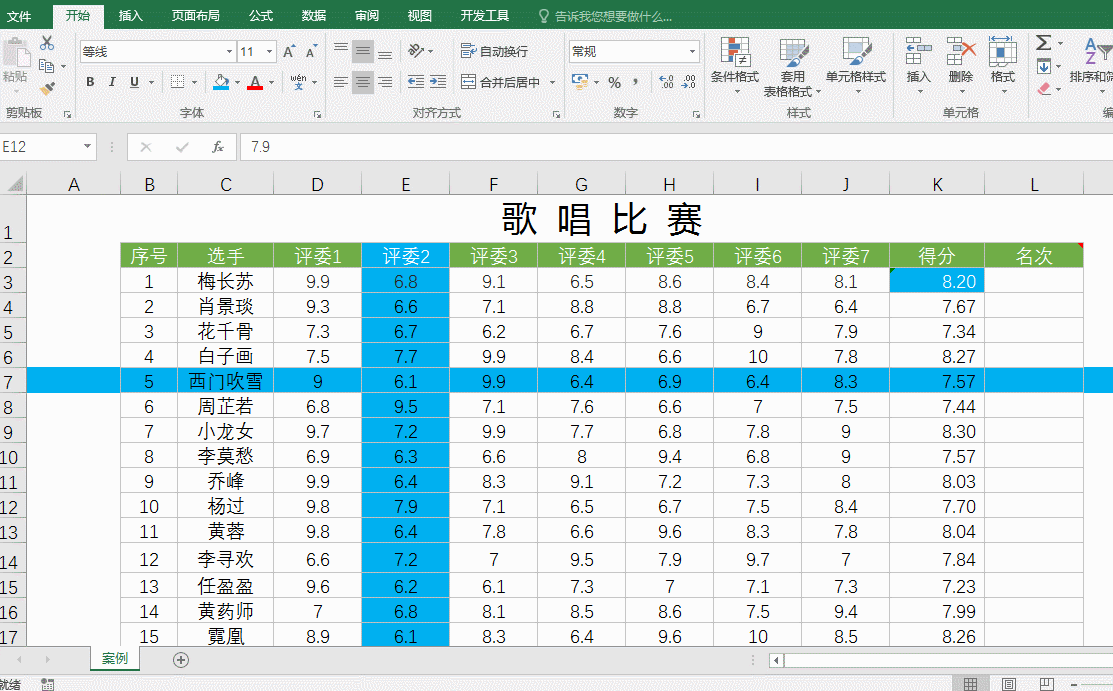Toggle italic formatting

point(112,82)
